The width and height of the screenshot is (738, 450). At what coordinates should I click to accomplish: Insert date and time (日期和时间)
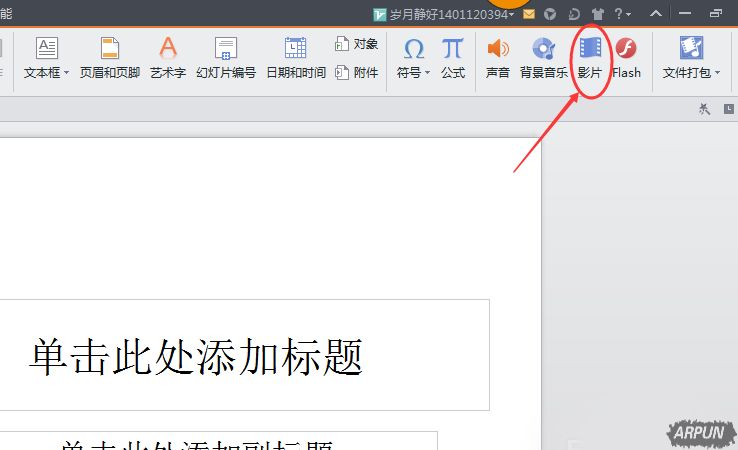coord(295,57)
